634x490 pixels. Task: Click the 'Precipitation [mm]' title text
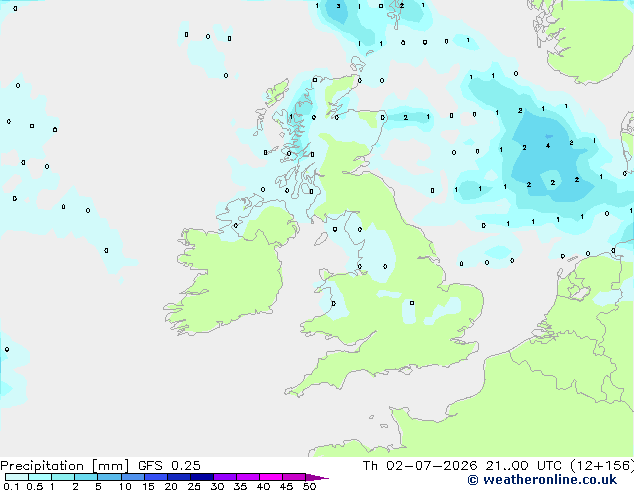coord(65,466)
